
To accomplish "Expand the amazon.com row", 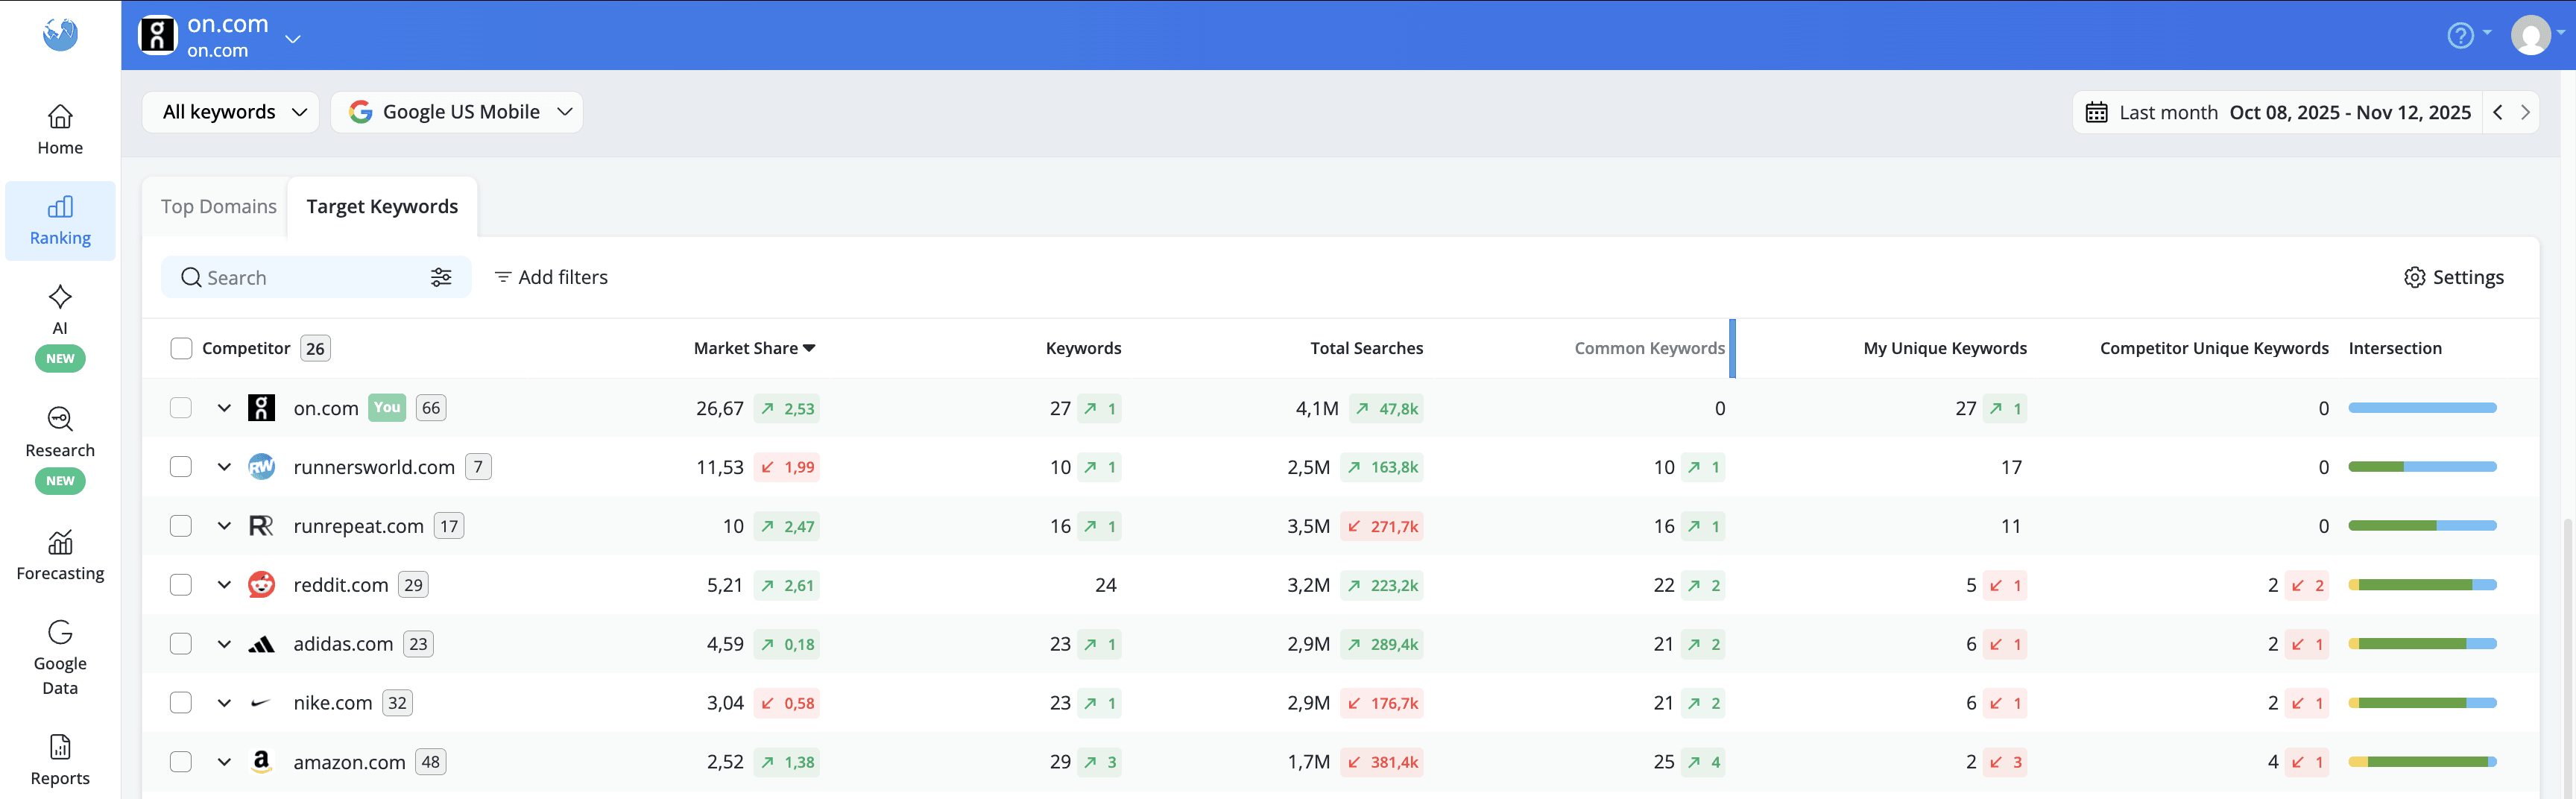I will click(224, 762).
